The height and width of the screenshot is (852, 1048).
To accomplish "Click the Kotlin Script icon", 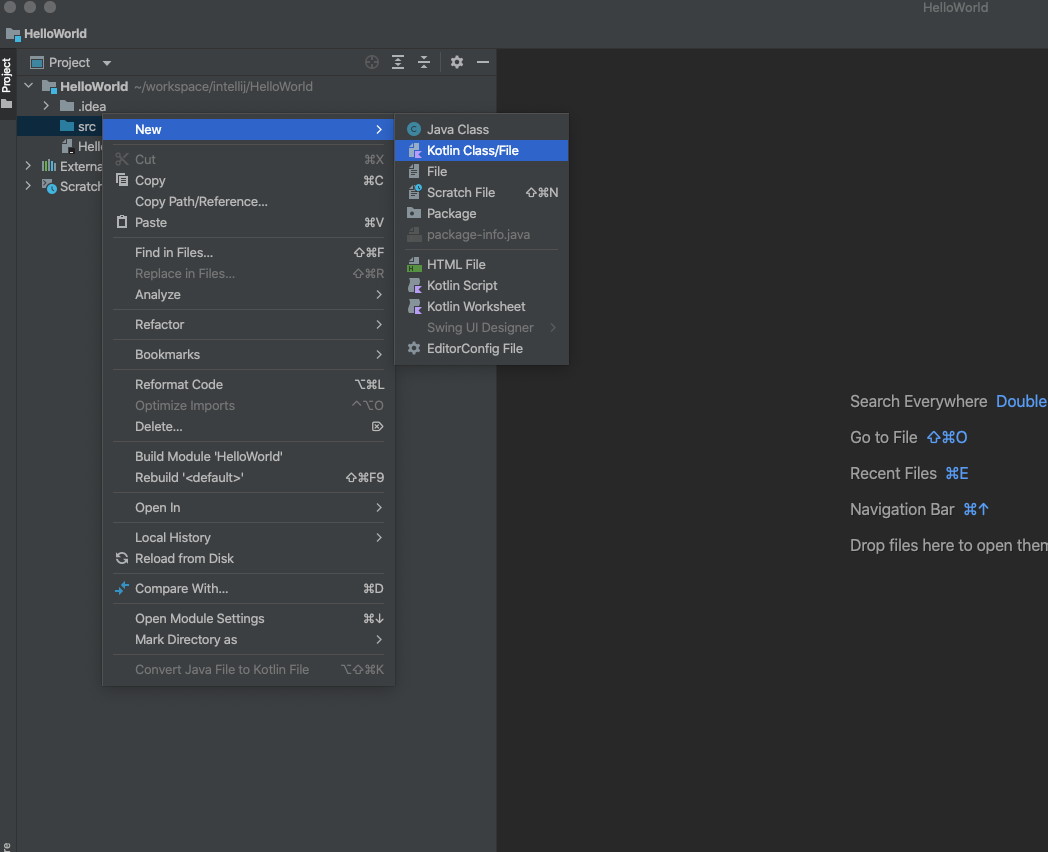I will (414, 285).
